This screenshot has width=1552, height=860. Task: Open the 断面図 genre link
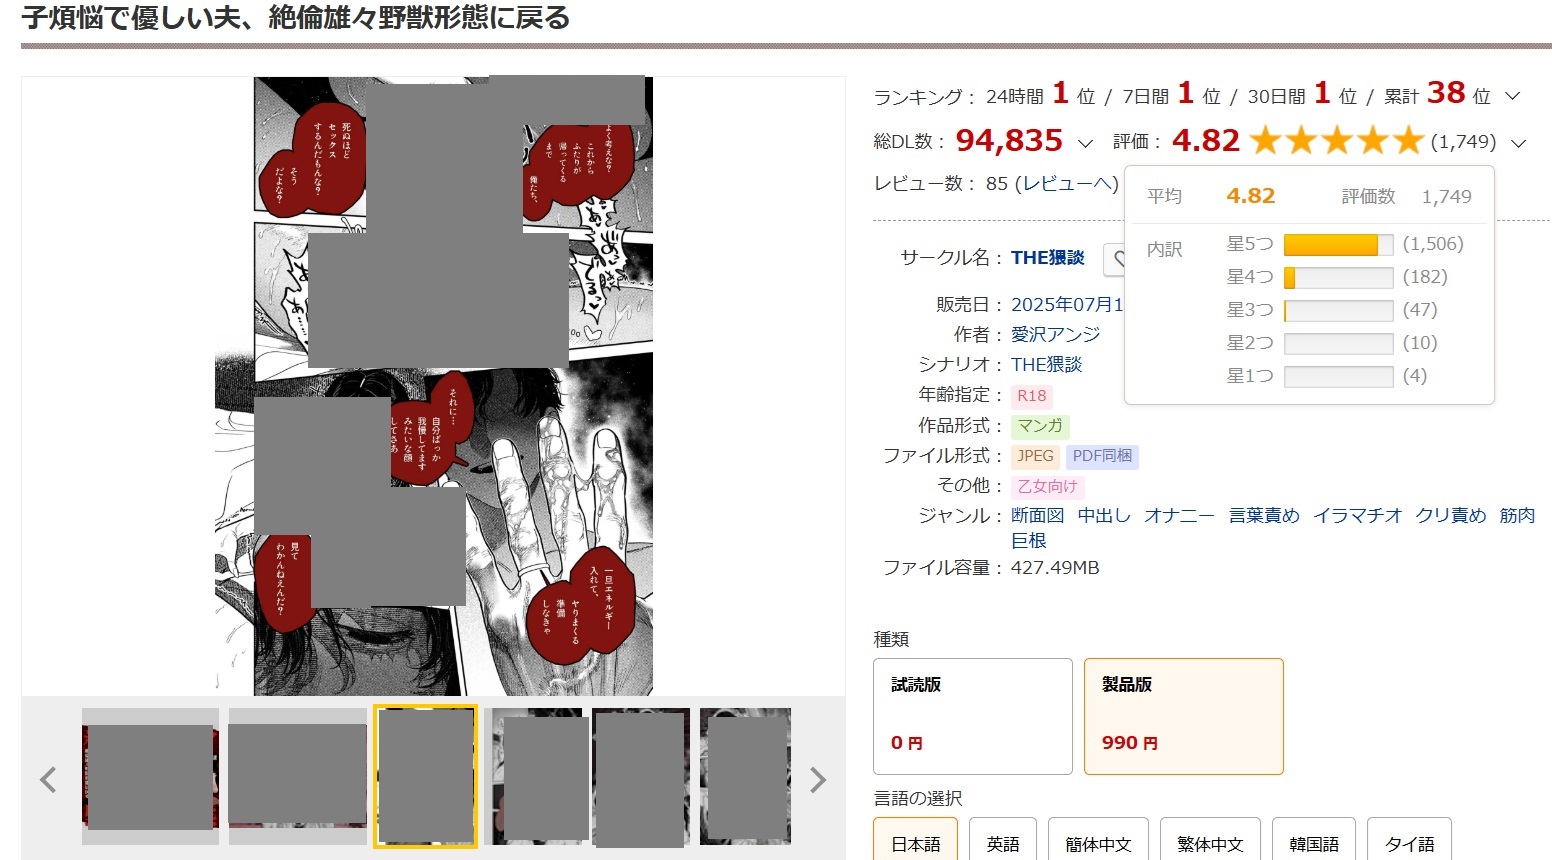pyautogui.click(x=1037, y=515)
